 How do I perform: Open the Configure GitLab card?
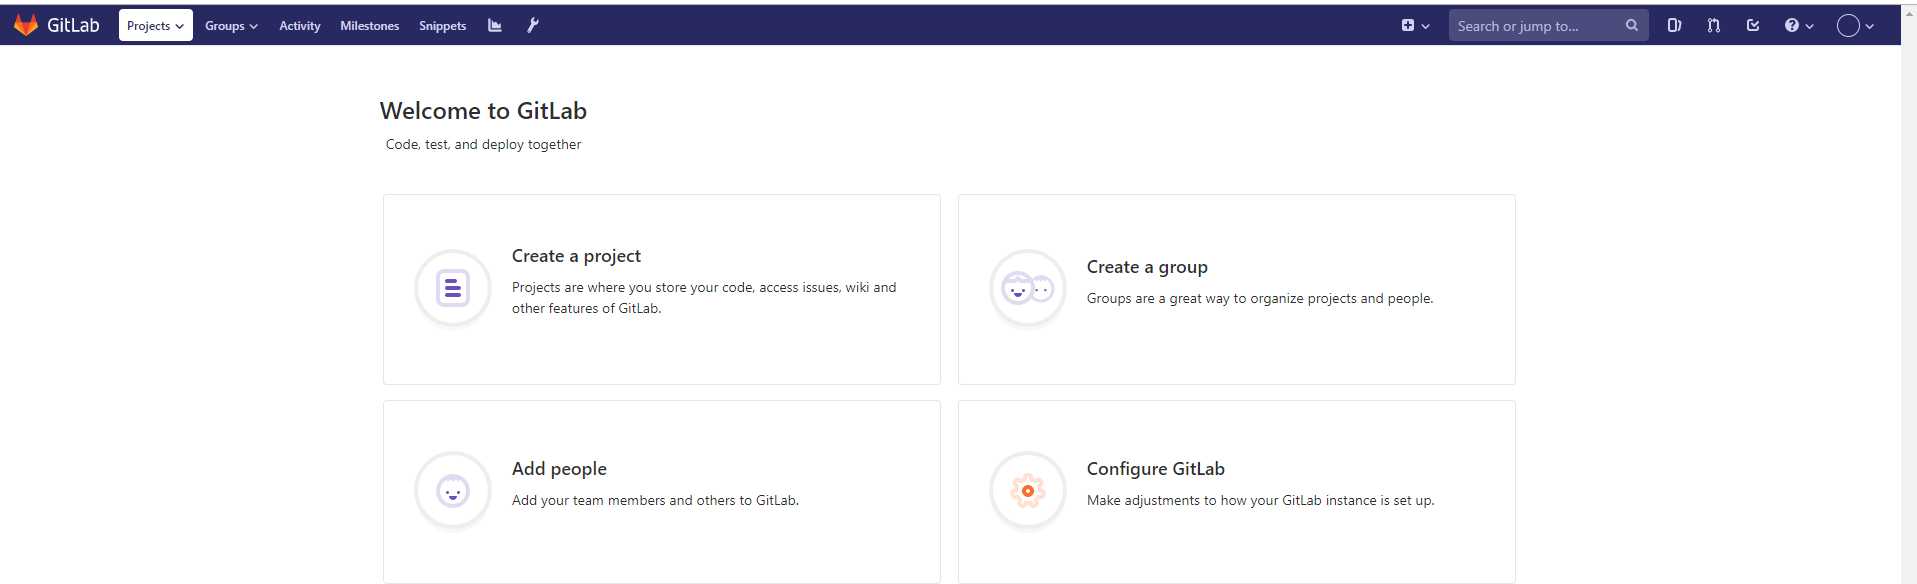coord(1237,492)
